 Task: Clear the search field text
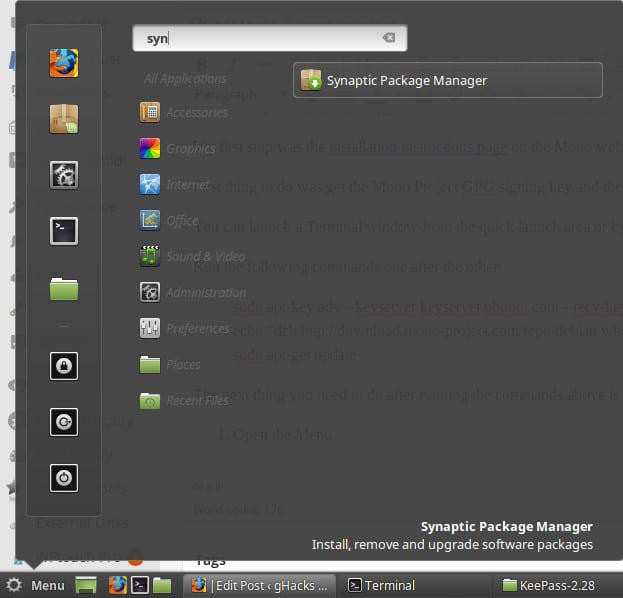tap(388, 38)
